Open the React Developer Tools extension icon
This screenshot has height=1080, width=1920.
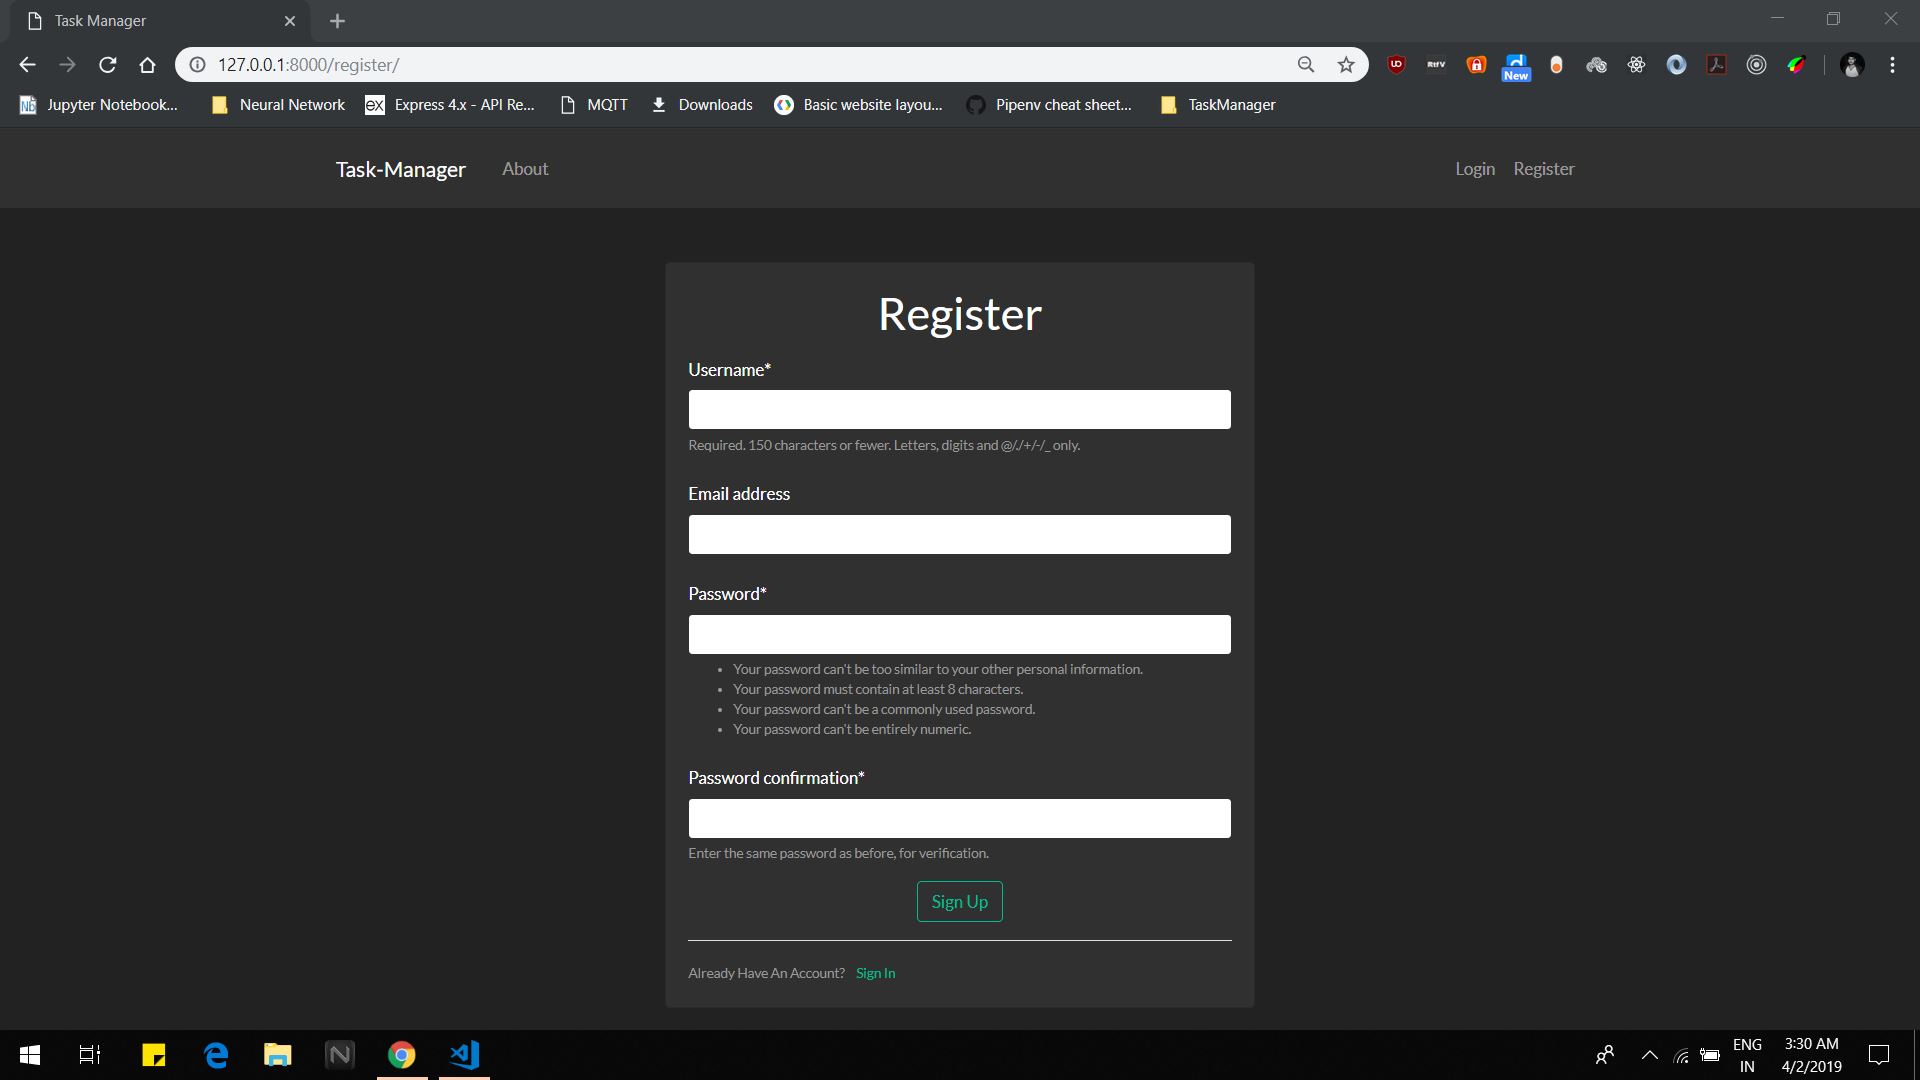[x=1636, y=64]
